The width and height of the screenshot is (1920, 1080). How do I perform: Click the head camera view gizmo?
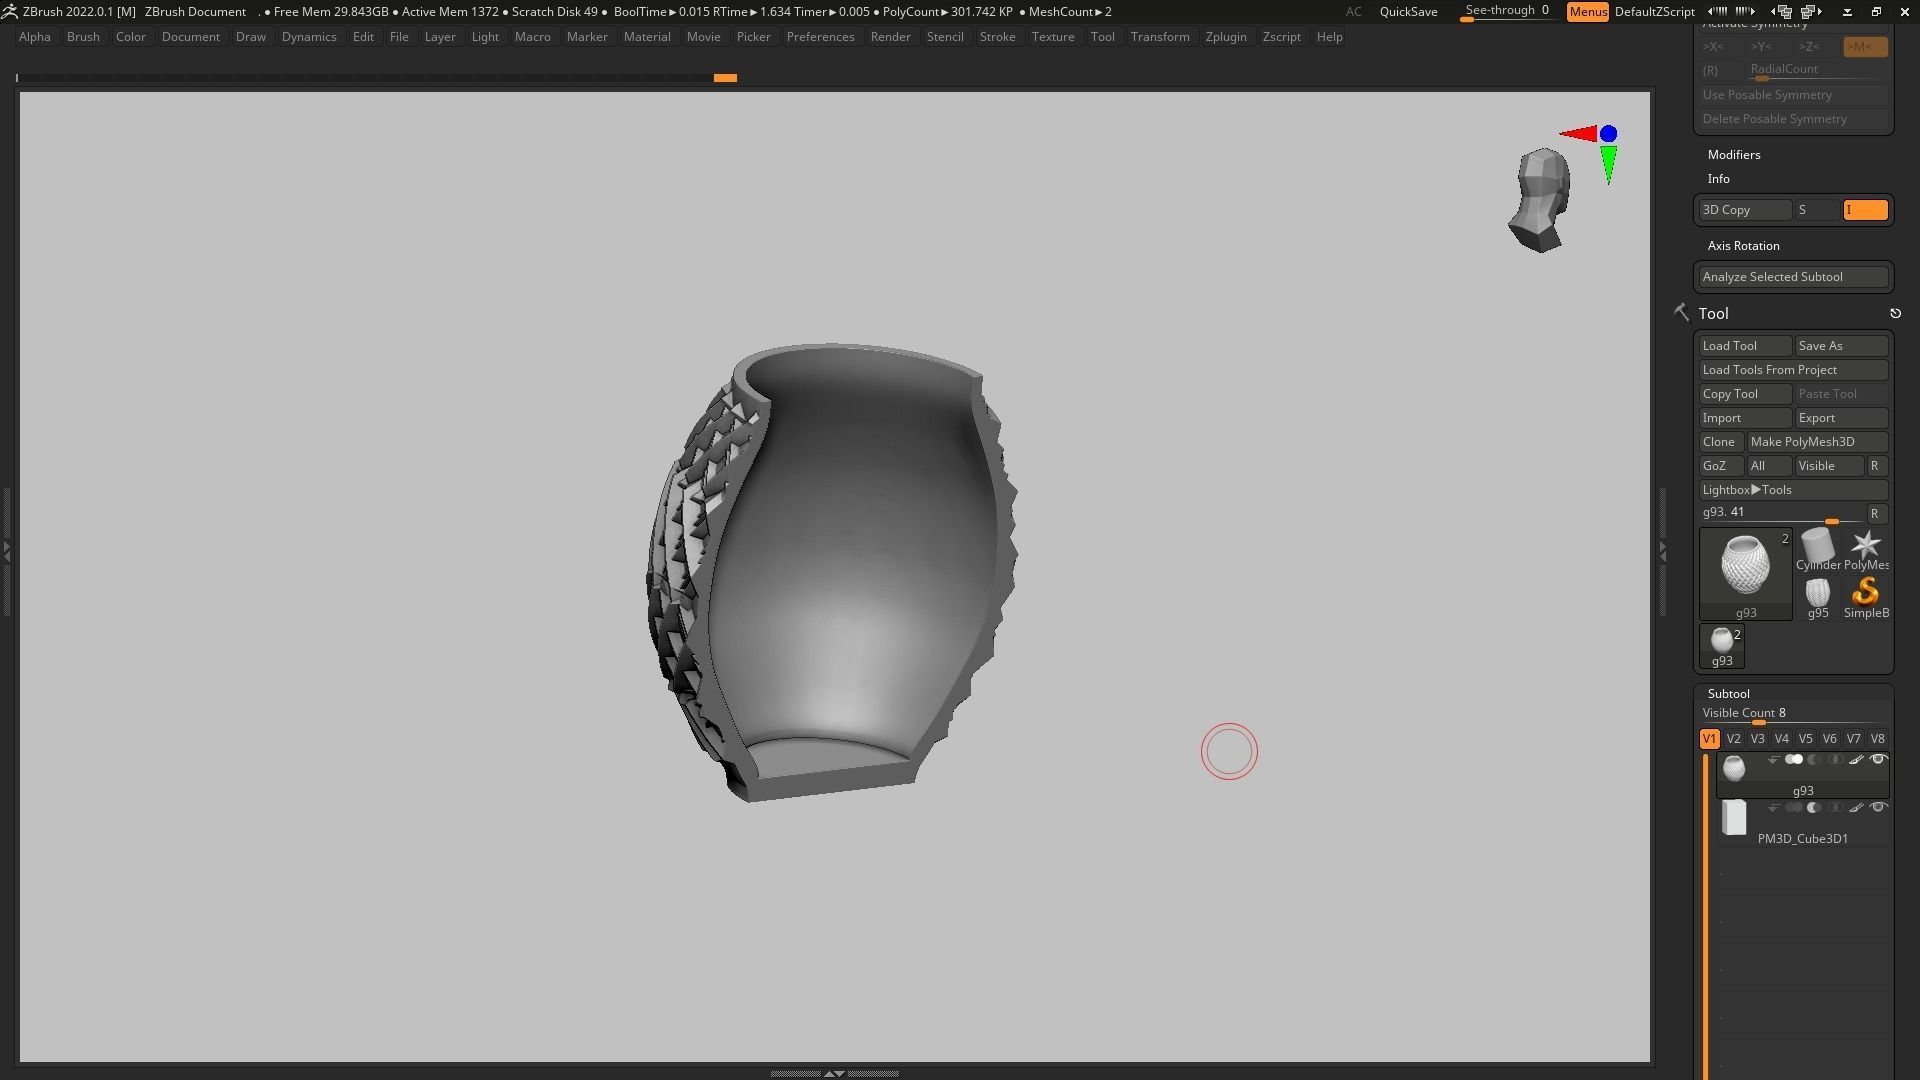coord(1540,200)
